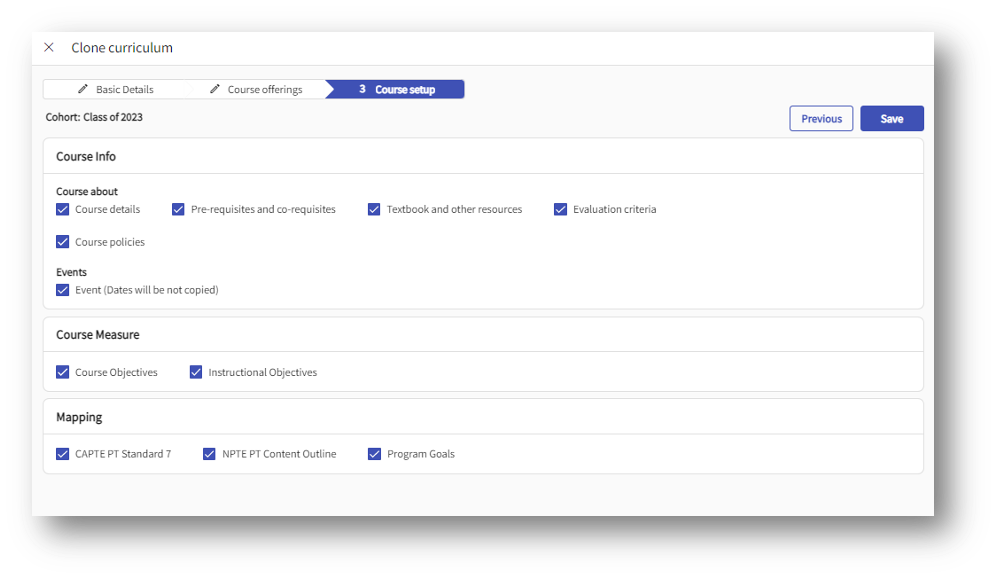Uncheck CAPTE PT Standard 7 mapping
This screenshot has width=996, height=578.
[x=63, y=454]
